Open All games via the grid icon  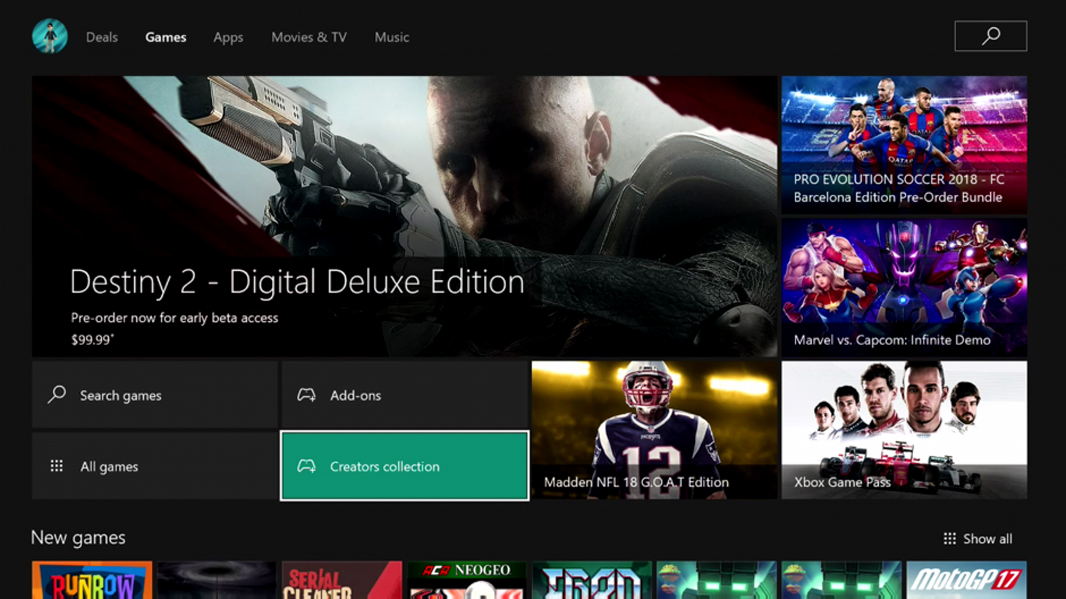[55, 466]
